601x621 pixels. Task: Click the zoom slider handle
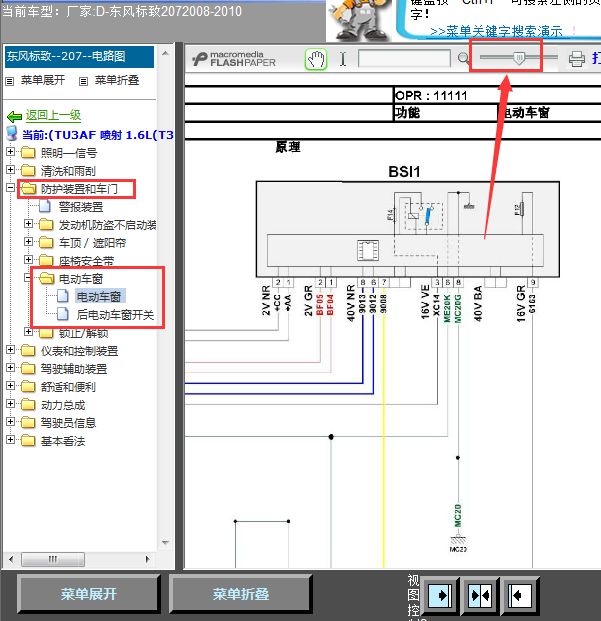(519, 58)
